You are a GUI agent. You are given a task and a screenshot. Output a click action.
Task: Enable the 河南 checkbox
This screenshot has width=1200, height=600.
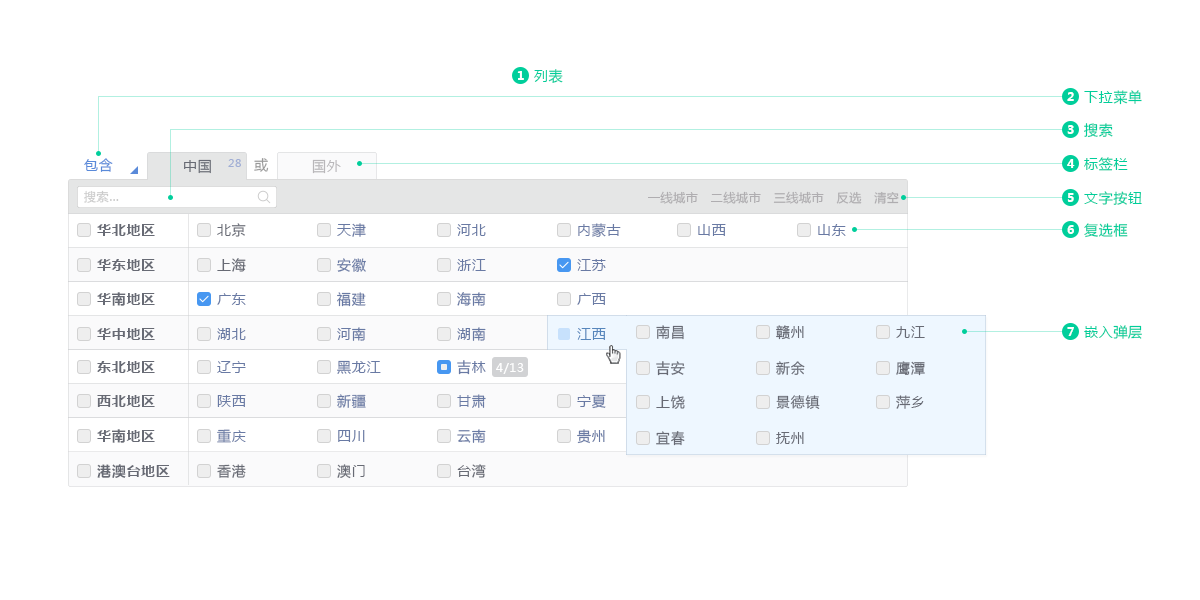pyautogui.click(x=324, y=334)
